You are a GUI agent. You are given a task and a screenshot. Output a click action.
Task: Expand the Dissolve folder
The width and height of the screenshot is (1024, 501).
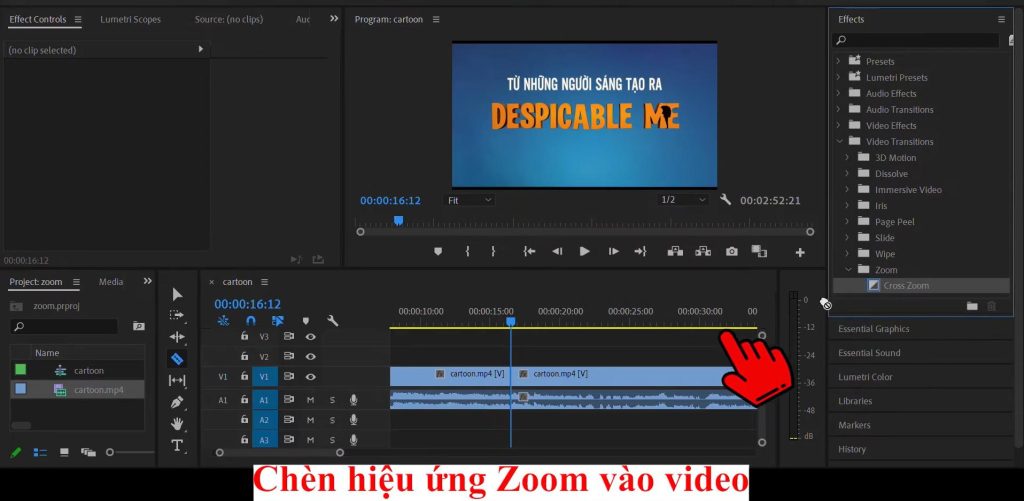[x=847, y=174]
